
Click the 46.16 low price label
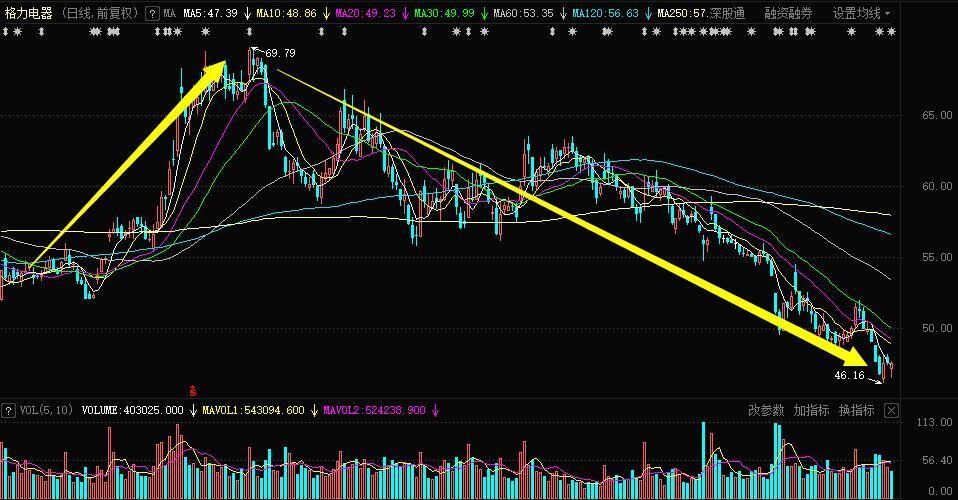coord(848,375)
